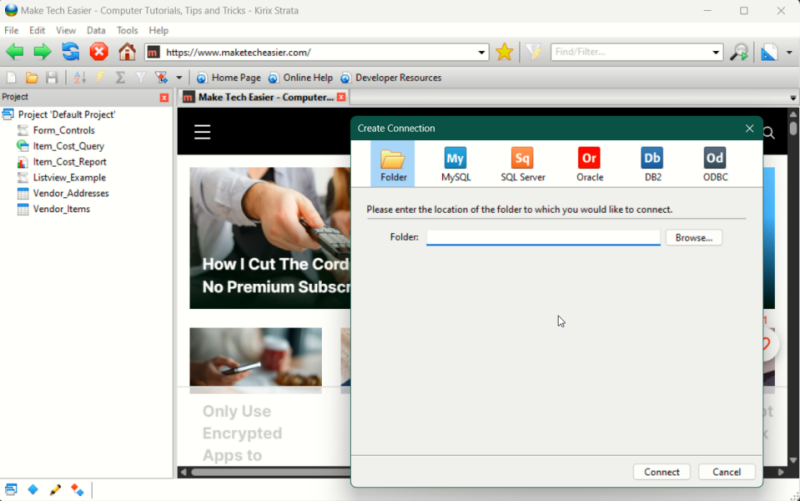Click the red and blue shapes status bar icon
Image resolution: width=800 pixels, height=501 pixels.
pyautogui.click(x=77, y=490)
